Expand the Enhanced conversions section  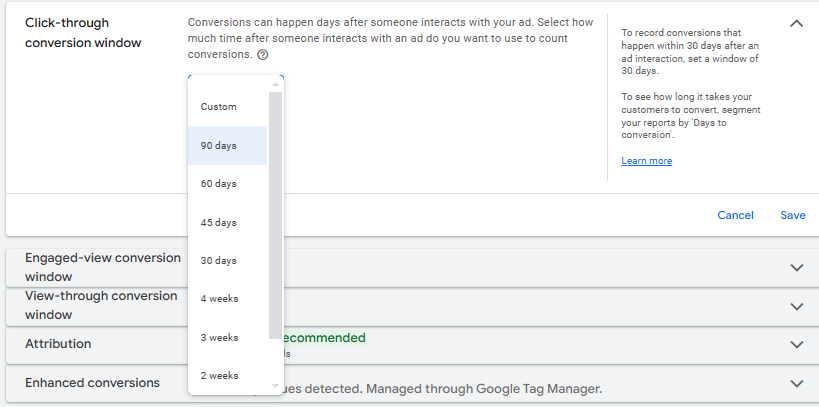tap(796, 383)
